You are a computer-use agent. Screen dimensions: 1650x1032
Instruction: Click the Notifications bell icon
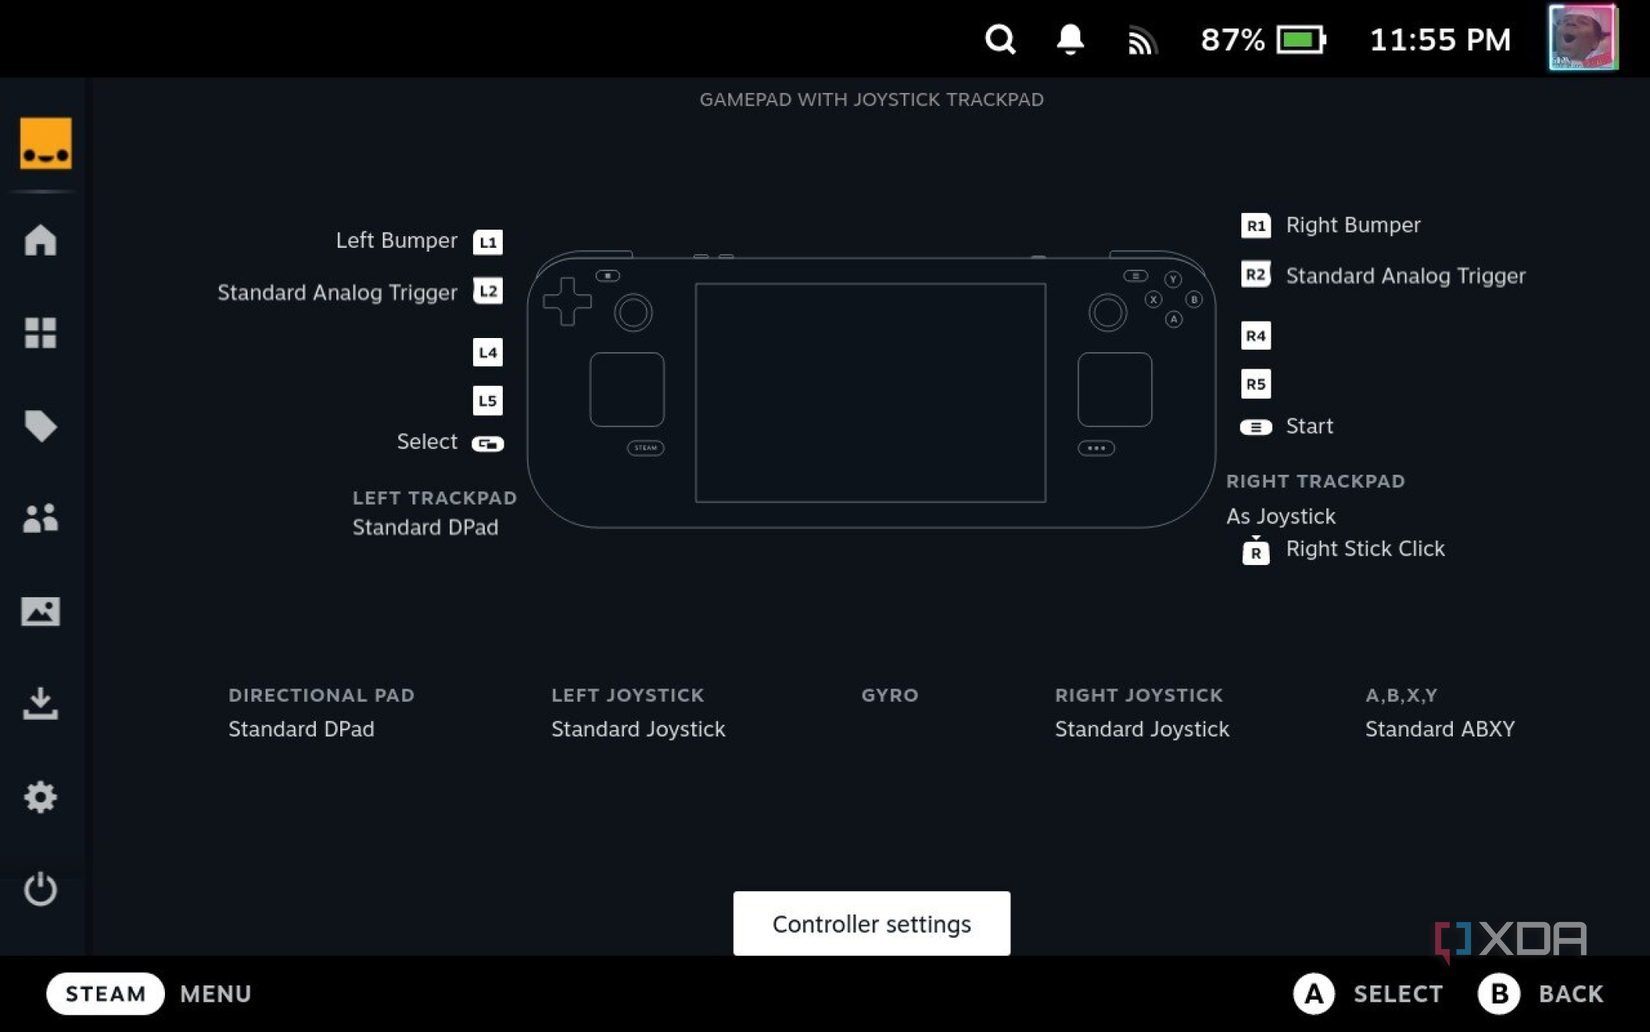pyautogui.click(x=1069, y=40)
